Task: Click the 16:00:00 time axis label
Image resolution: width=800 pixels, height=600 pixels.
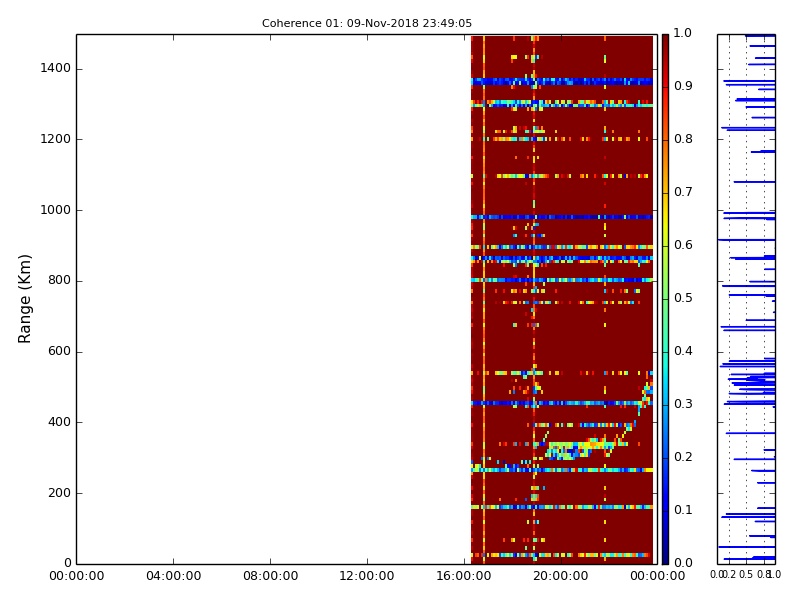Action: [x=464, y=576]
